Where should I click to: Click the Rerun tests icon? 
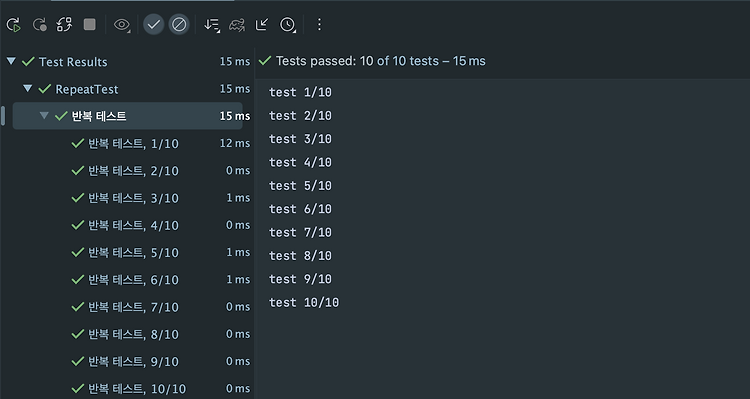tap(14, 24)
